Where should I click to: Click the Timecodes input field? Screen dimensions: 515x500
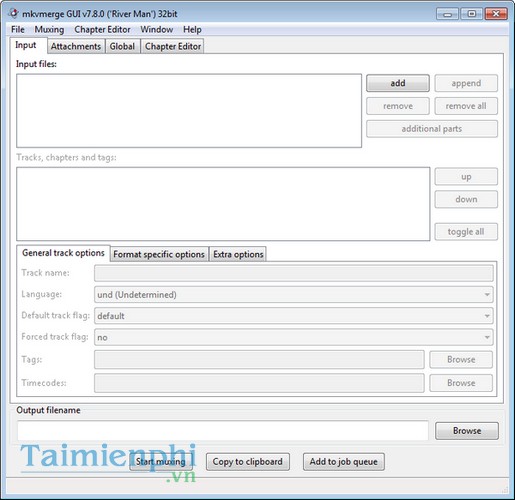[x=259, y=383]
